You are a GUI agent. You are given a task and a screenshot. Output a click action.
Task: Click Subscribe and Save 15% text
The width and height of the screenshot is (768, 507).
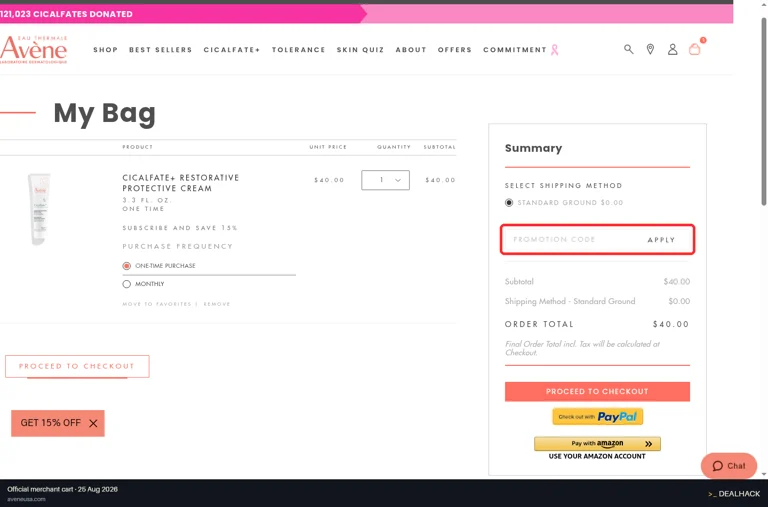(180, 228)
